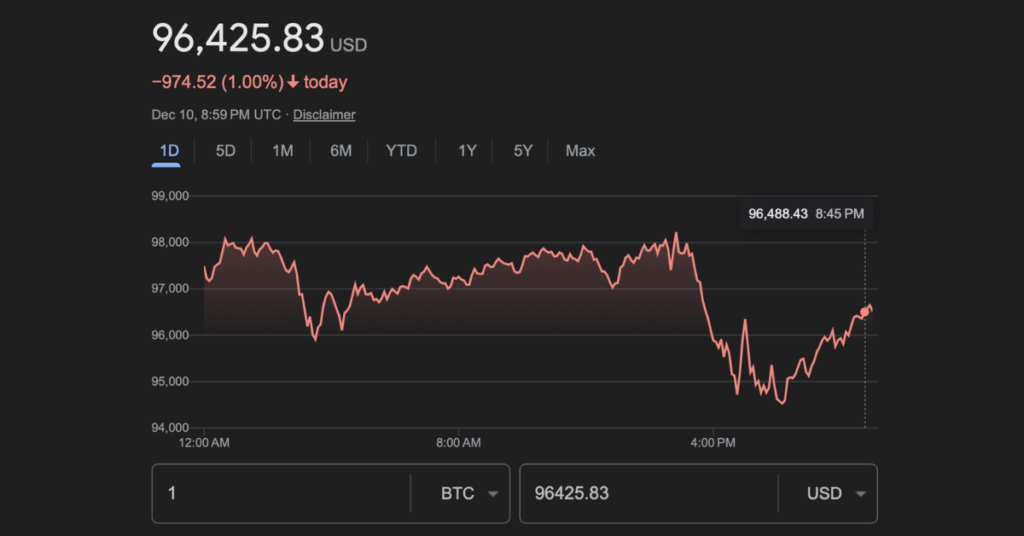The height and width of the screenshot is (536, 1024).
Task: Switch to the 5D chart tab
Action: pos(226,151)
